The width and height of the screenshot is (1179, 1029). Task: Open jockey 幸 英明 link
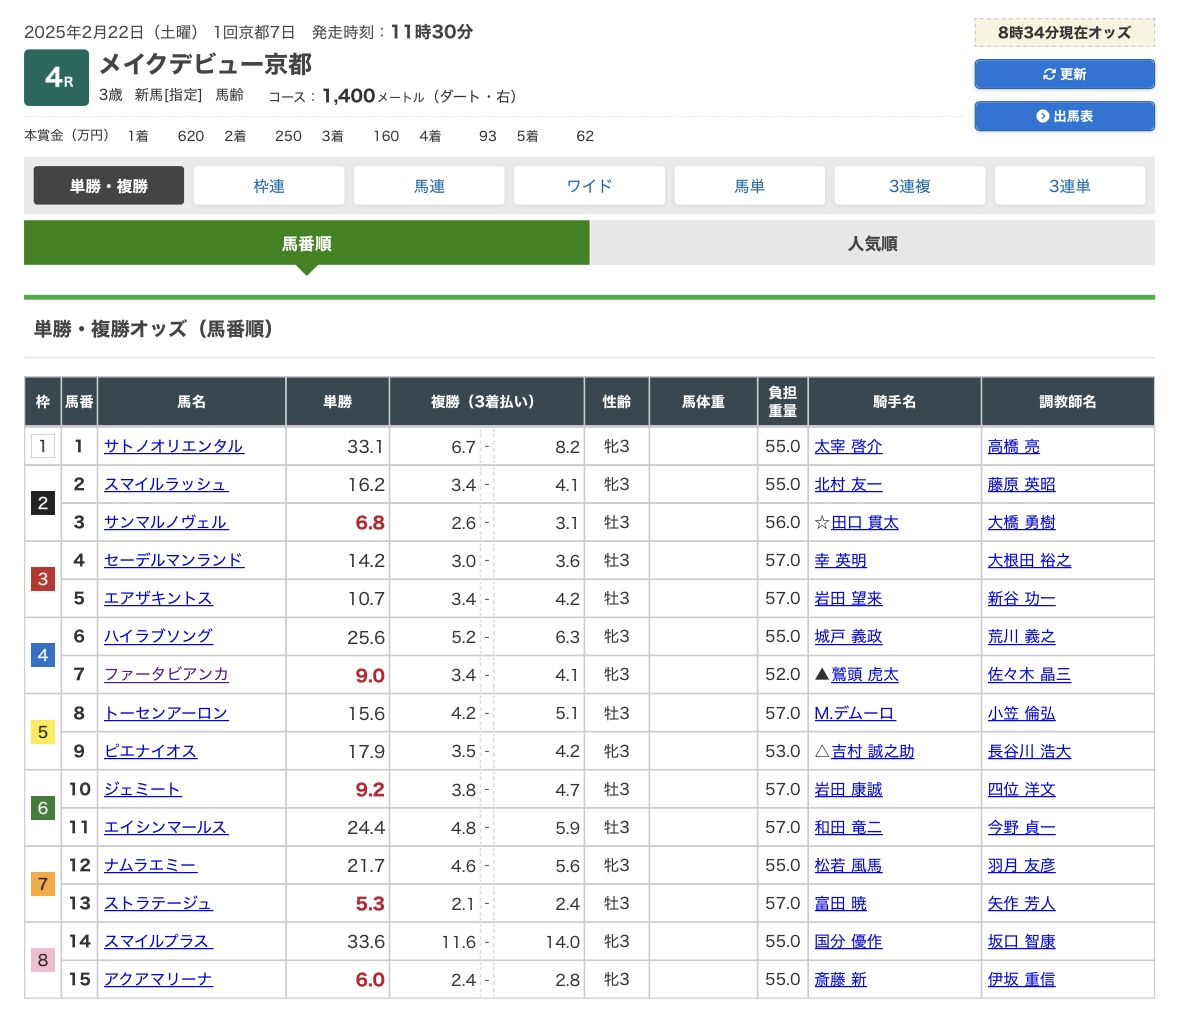click(841, 561)
